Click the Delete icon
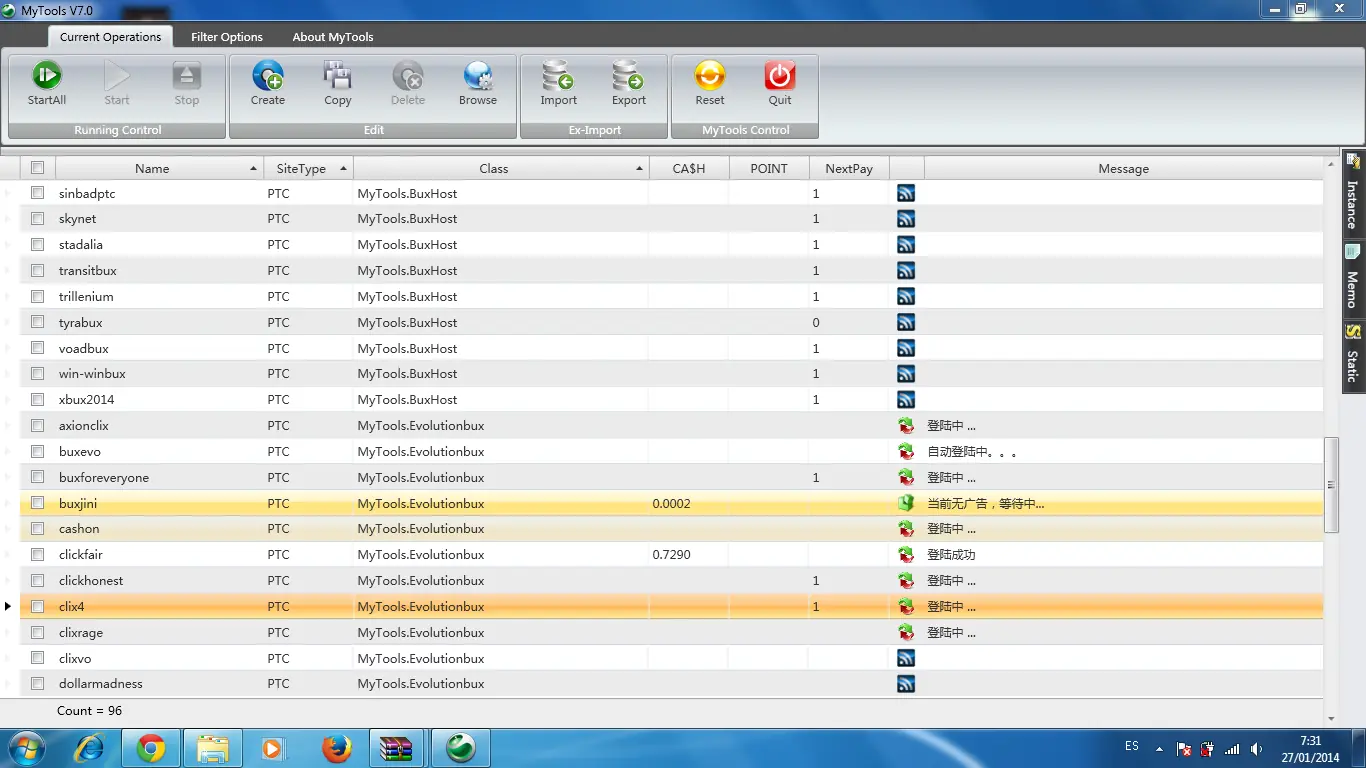This screenshot has width=1366, height=768. (408, 76)
